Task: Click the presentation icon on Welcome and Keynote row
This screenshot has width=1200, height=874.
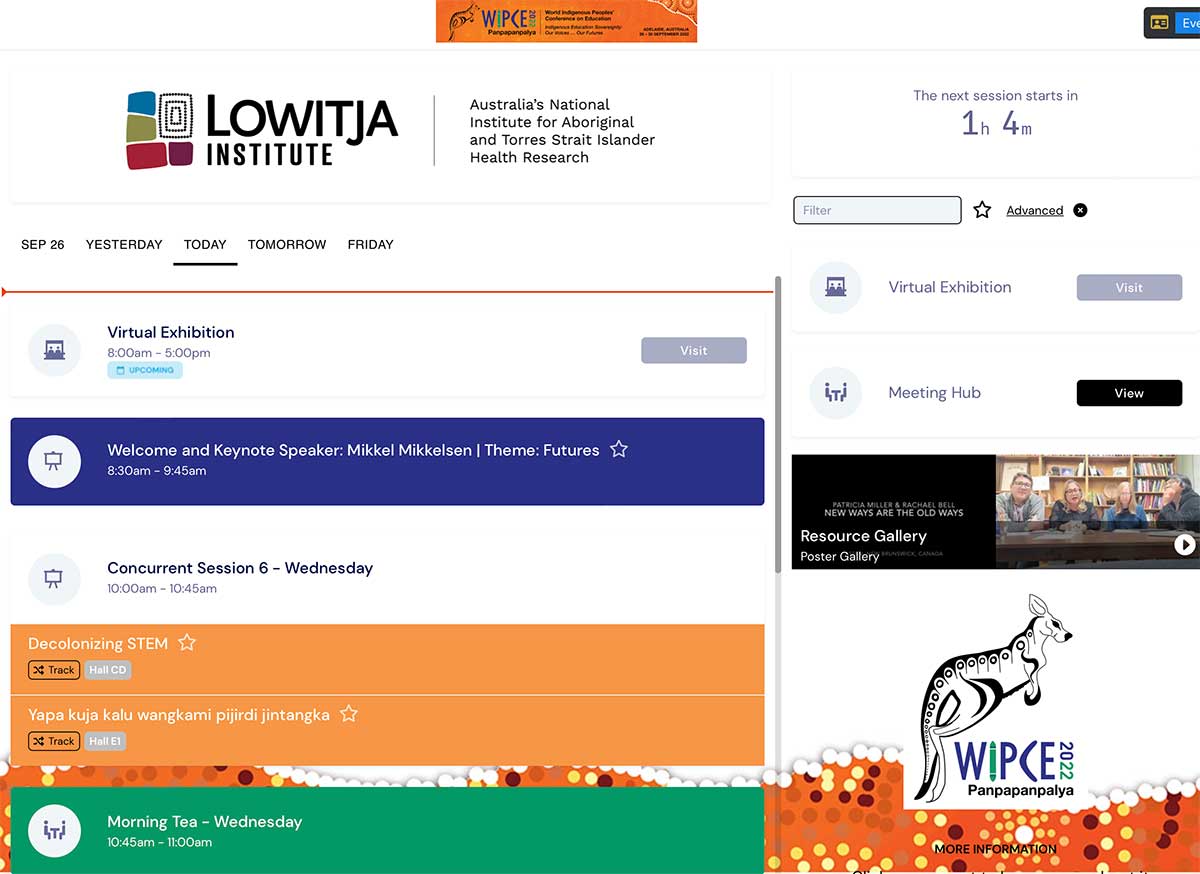Action: click(54, 461)
